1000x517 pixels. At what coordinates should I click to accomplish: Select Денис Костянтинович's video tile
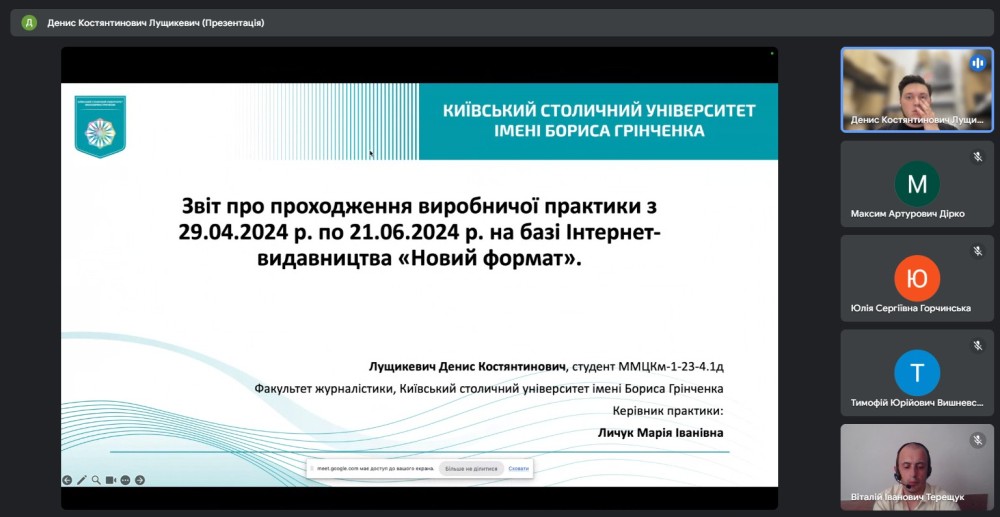coord(916,90)
